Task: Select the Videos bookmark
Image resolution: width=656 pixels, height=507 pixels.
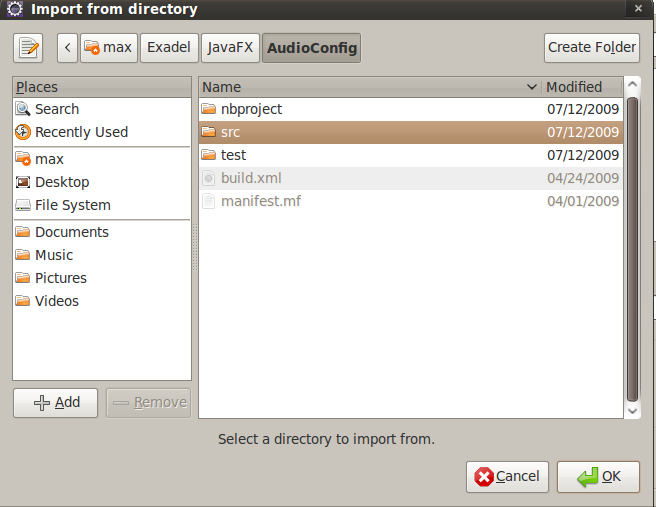Action: pyautogui.click(x=57, y=301)
